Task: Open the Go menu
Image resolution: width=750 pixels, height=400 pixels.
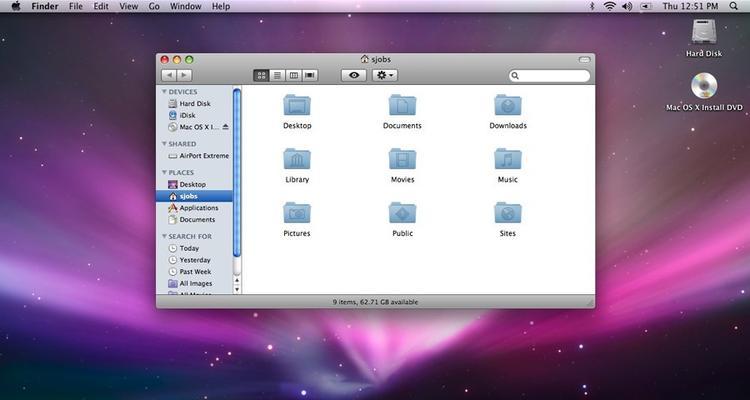Action: pyautogui.click(x=154, y=6)
